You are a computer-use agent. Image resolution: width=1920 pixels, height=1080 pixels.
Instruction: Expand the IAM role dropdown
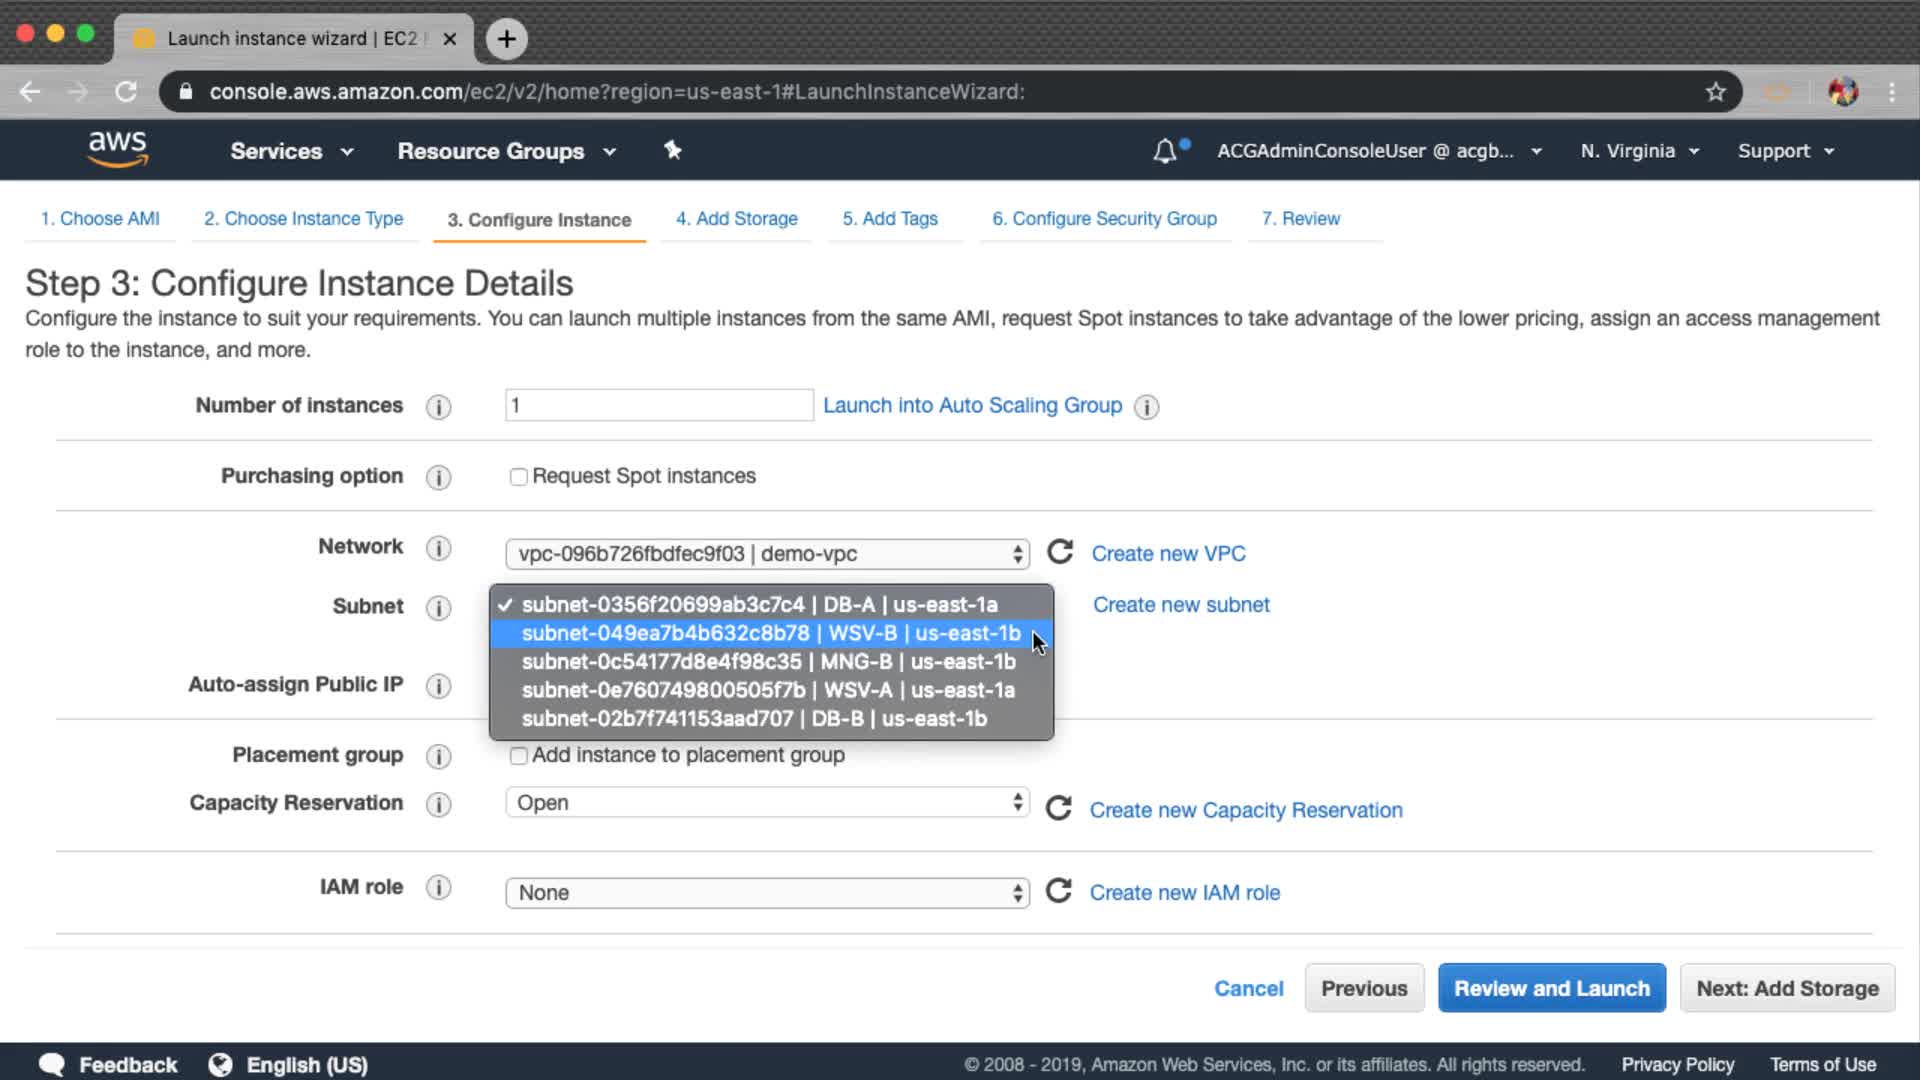point(767,892)
